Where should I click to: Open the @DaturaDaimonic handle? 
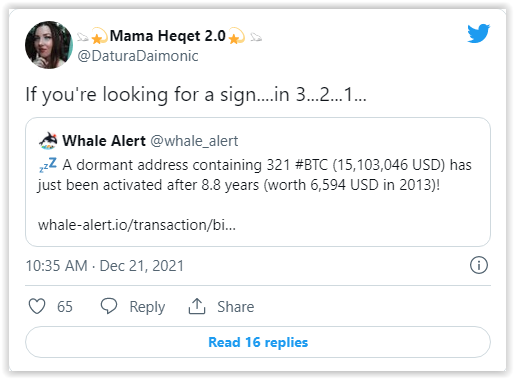(138, 56)
